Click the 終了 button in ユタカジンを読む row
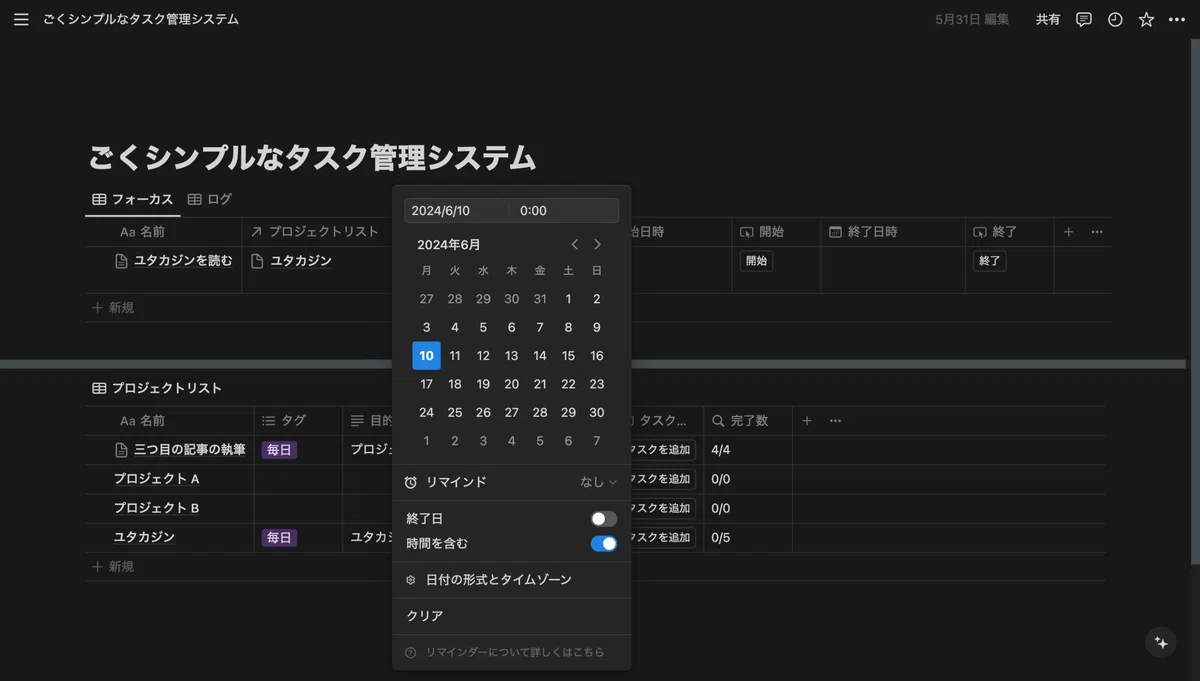 (990, 261)
